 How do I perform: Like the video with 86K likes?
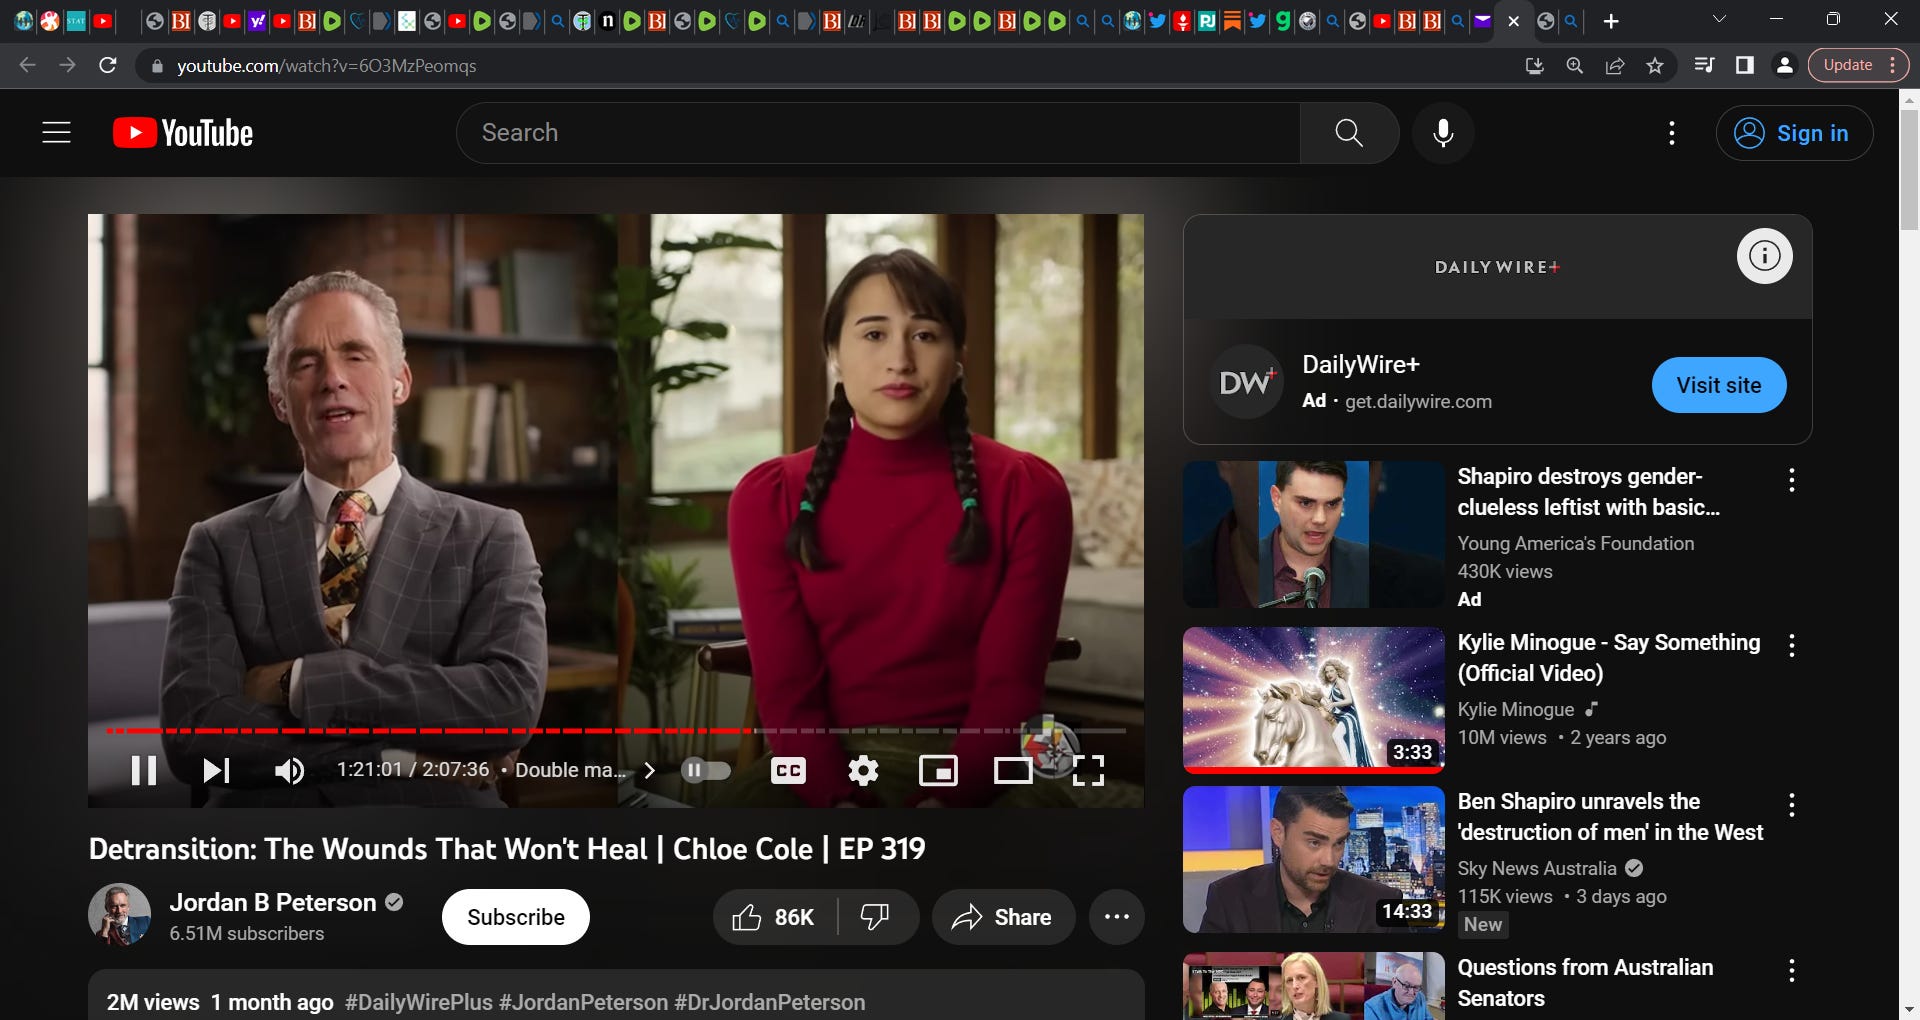774,917
